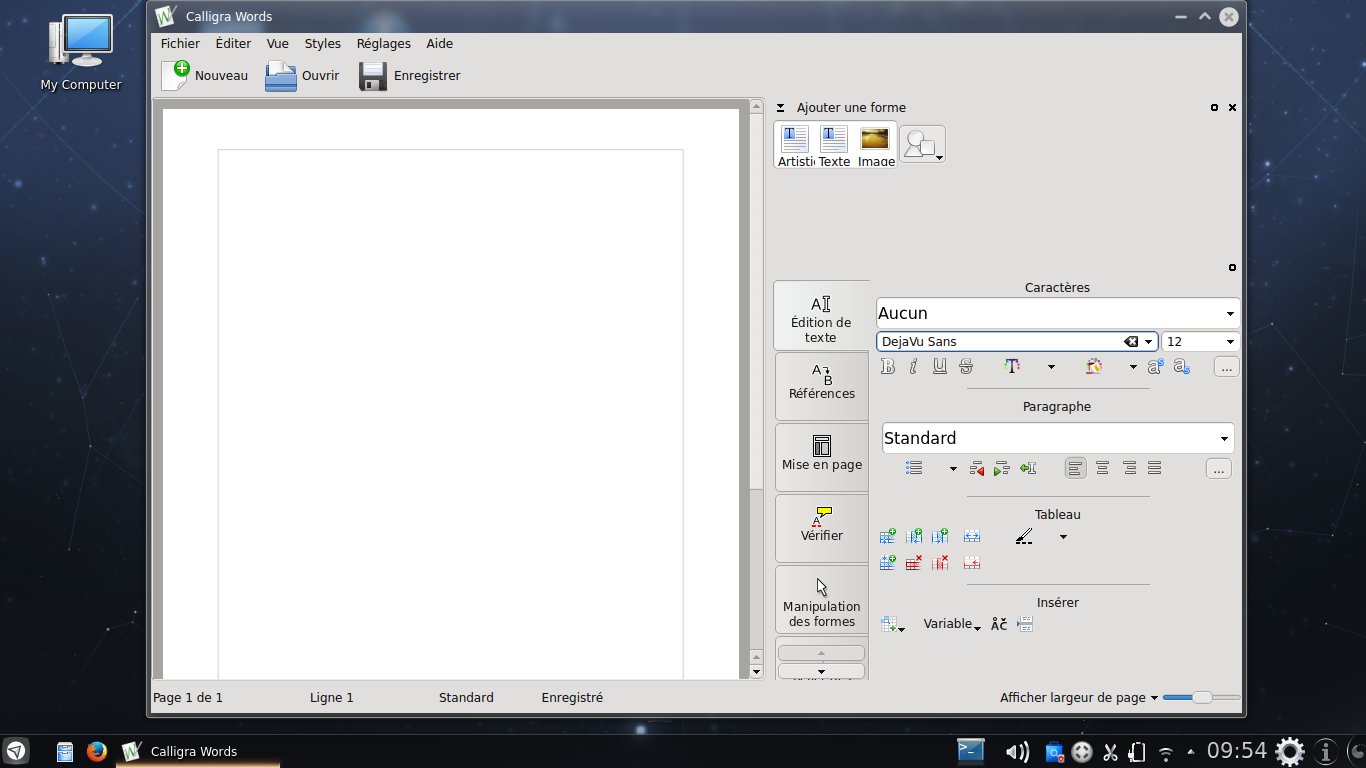
Task: Open the Réglages menu
Action: click(384, 44)
